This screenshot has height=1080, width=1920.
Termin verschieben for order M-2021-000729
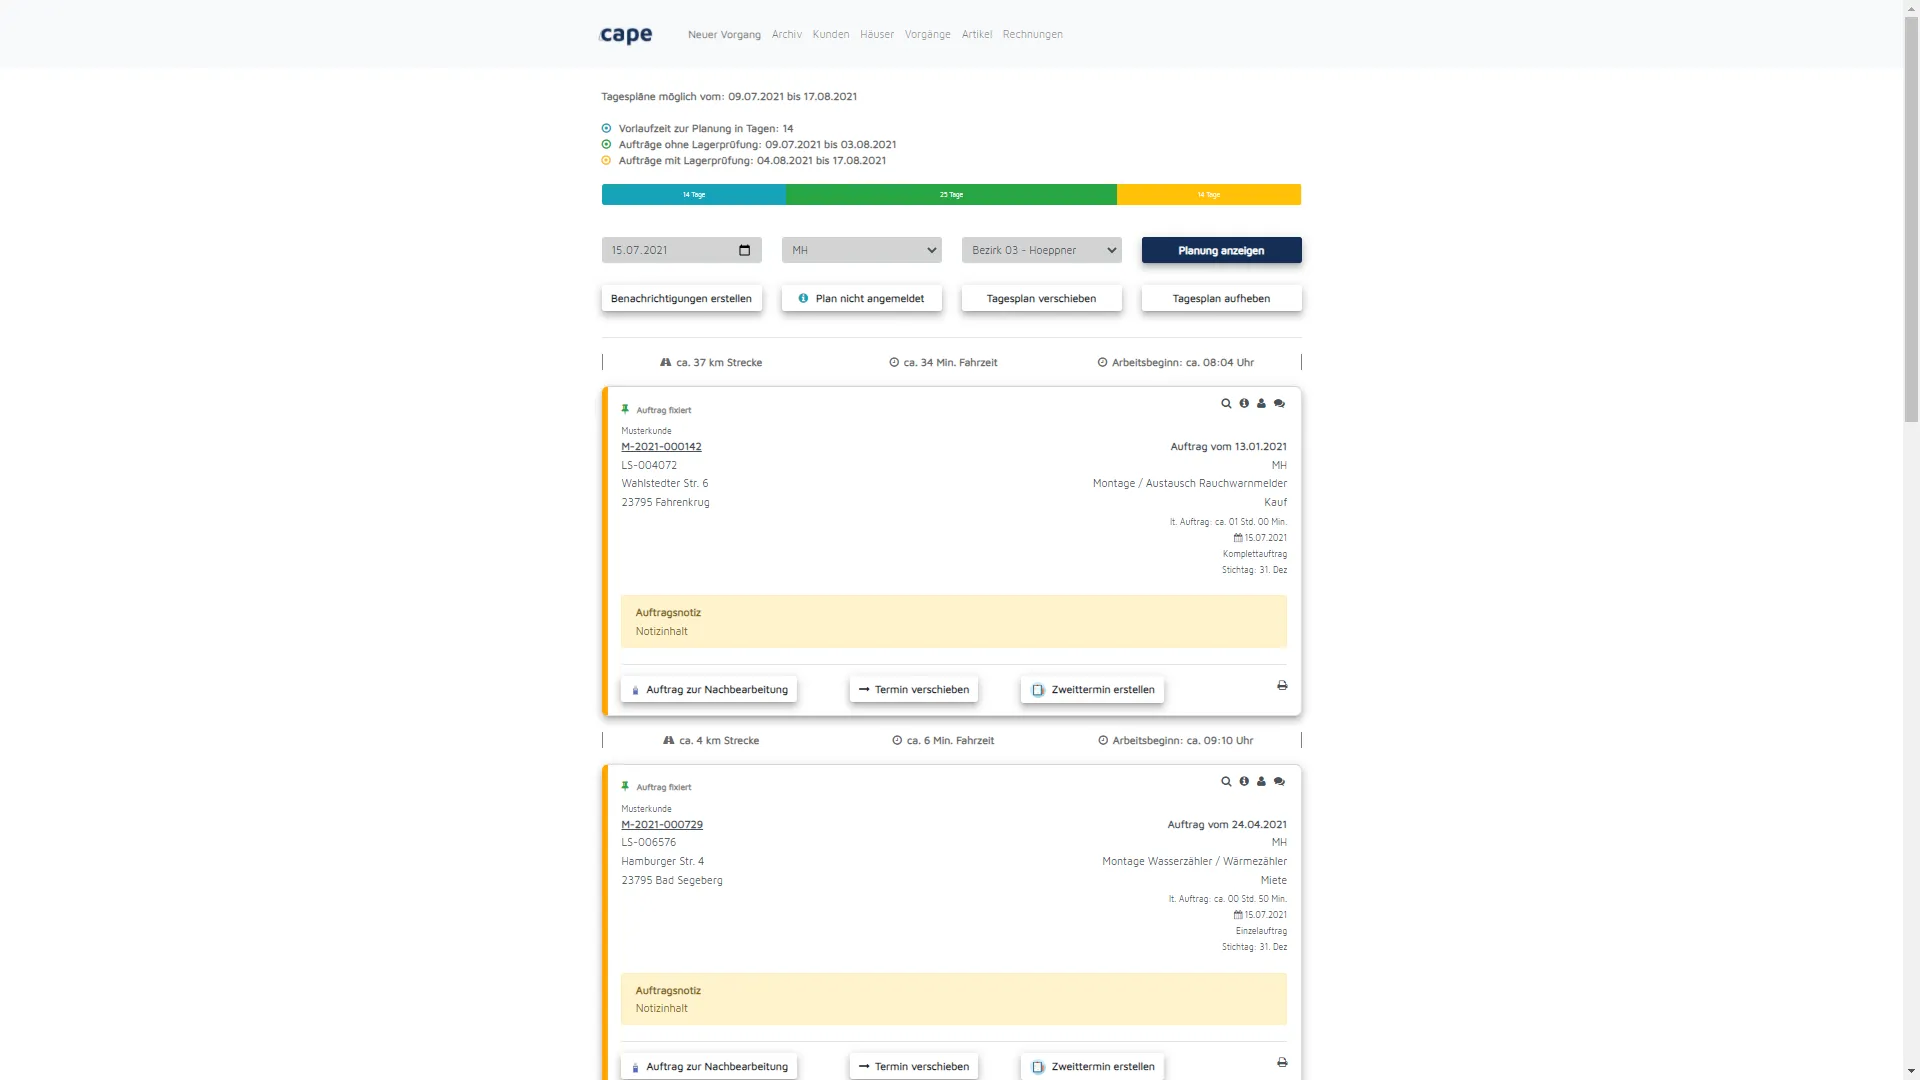click(x=914, y=1067)
